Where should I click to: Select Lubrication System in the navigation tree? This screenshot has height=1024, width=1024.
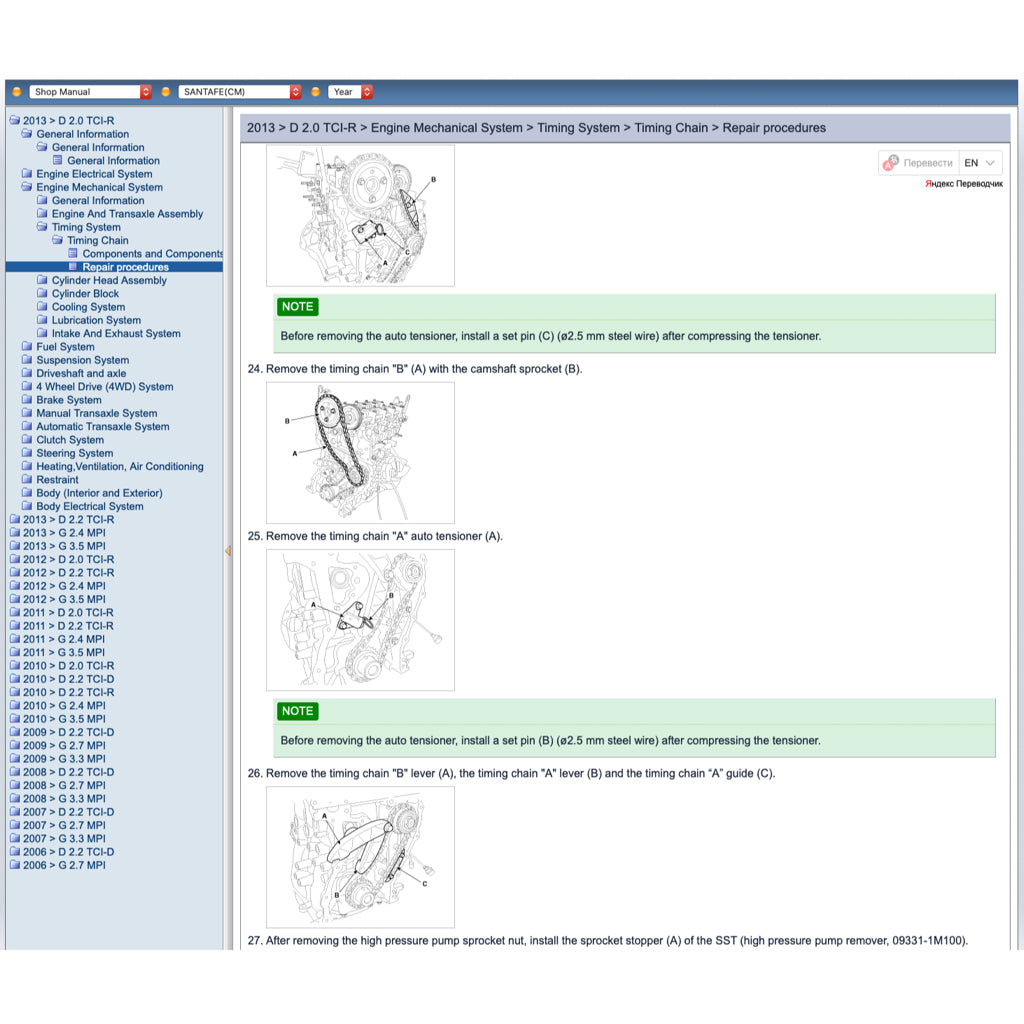coord(98,320)
